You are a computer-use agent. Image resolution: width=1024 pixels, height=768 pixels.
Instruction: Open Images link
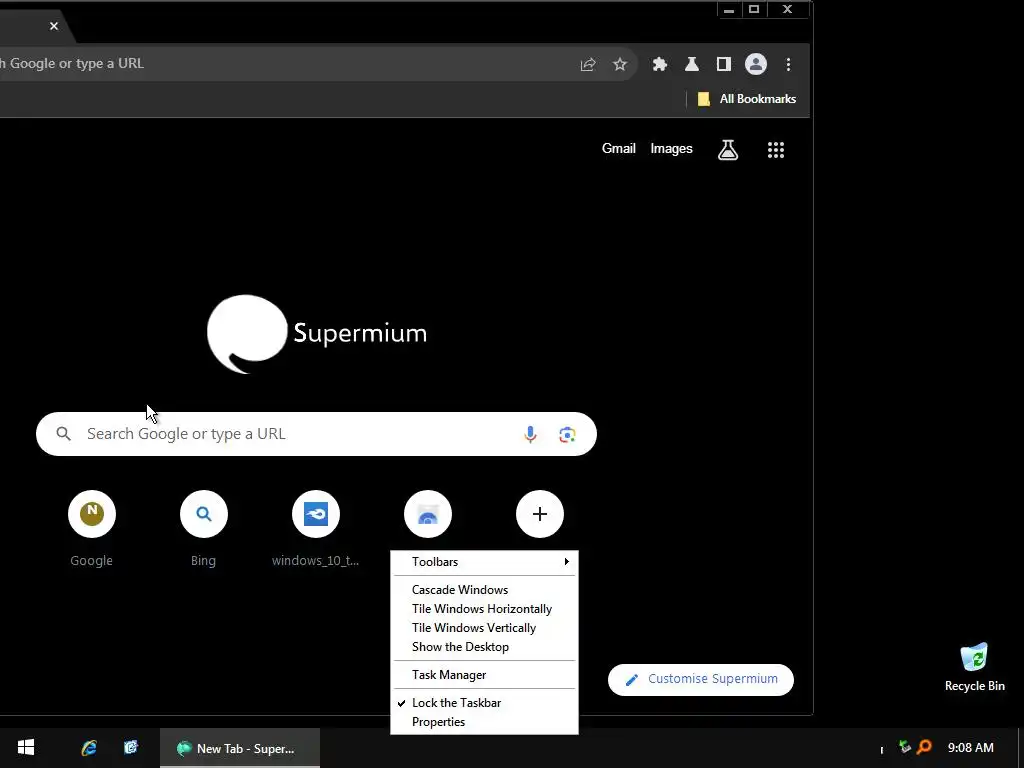pyautogui.click(x=671, y=149)
